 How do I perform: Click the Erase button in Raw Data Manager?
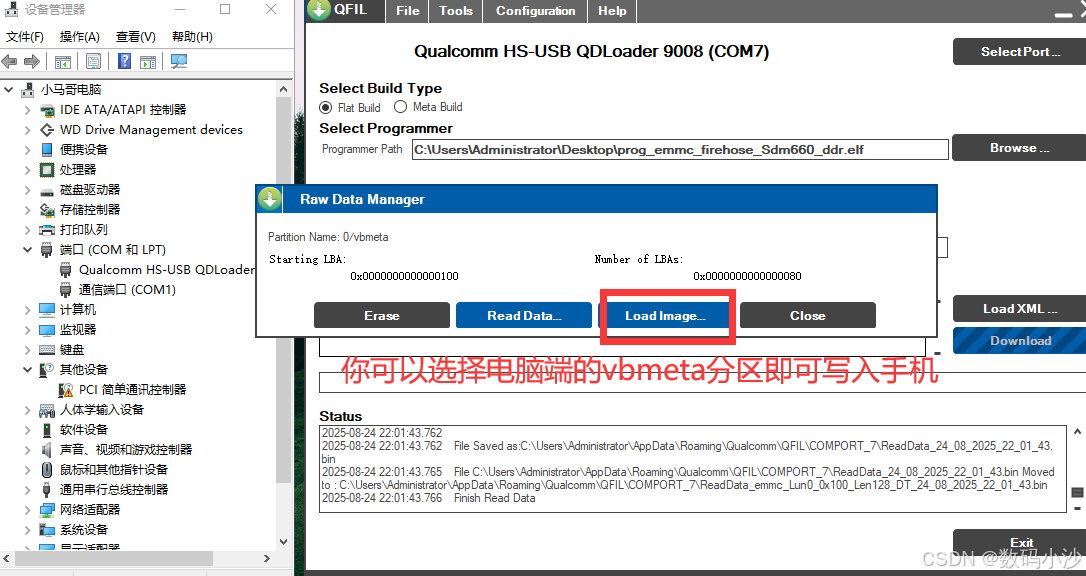tap(382, 316)
